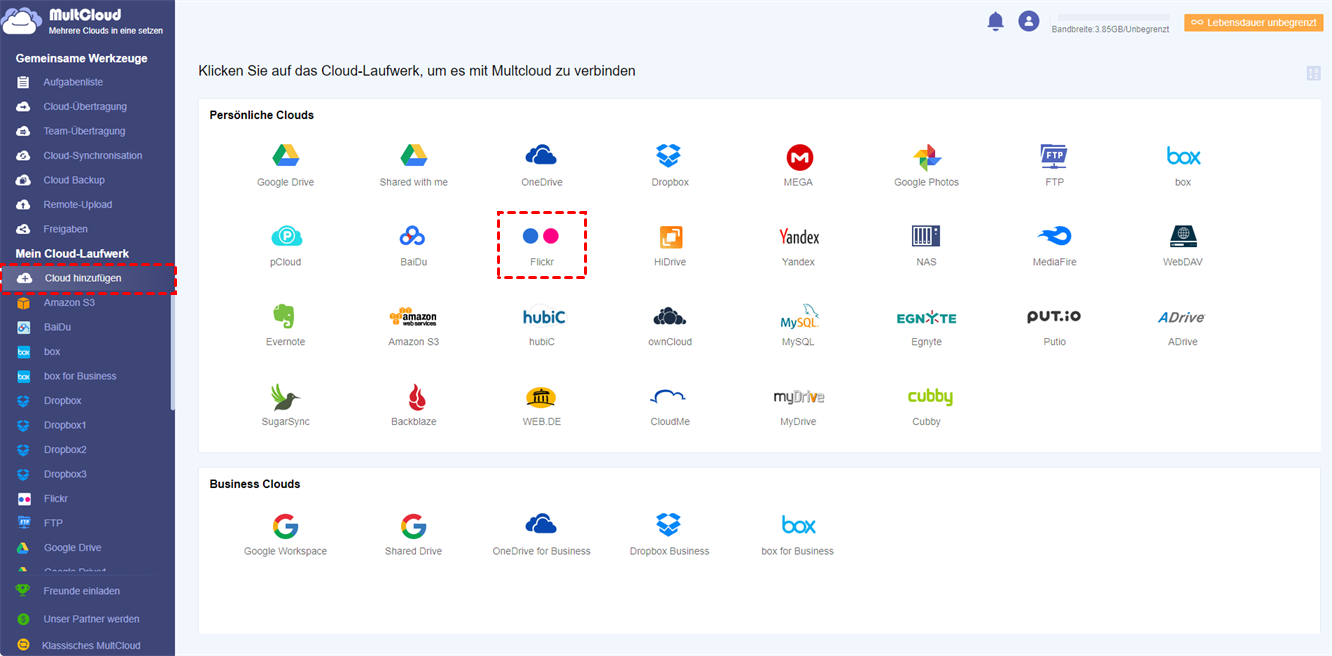
Task: Open the user account avatar
Action: [x=1028, y=21]
